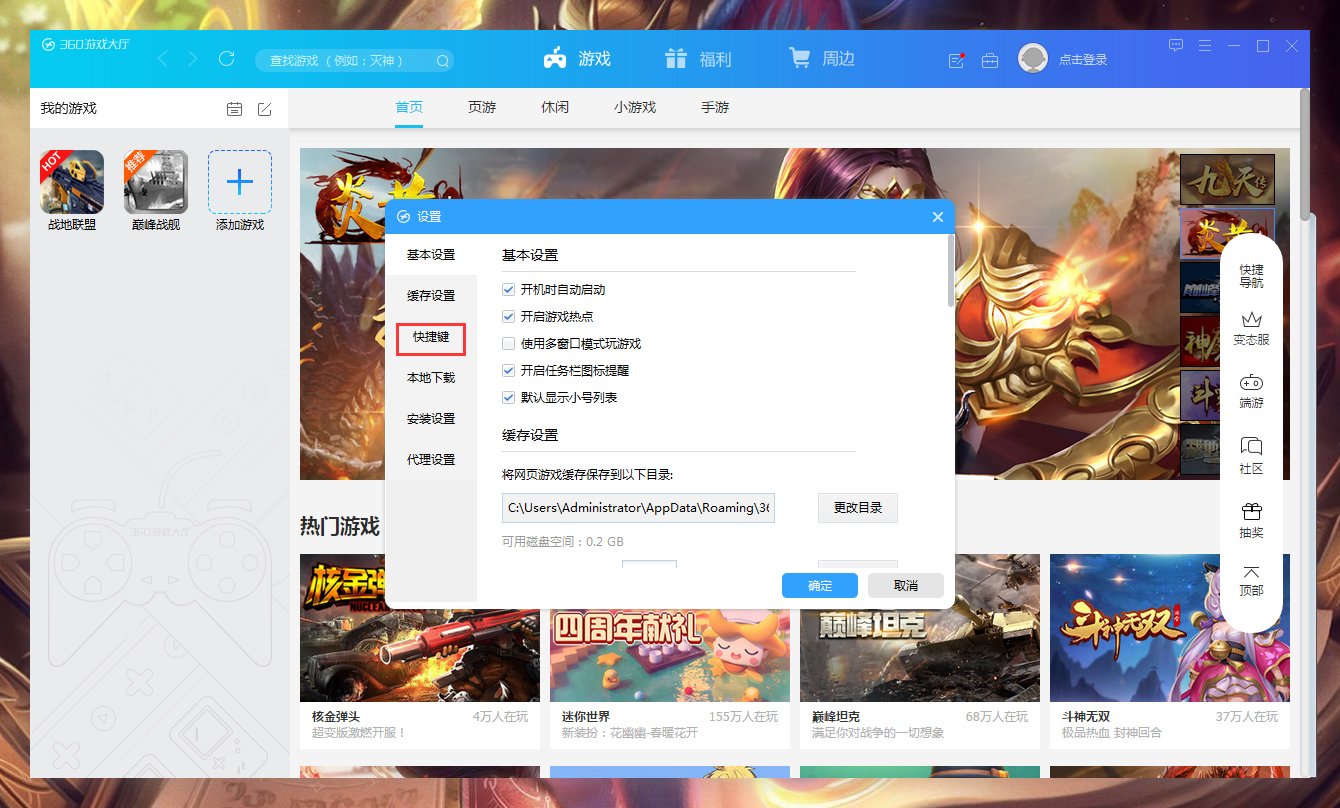This screenshot has height=808, width=1340.
Task: Open the 社区 community icon in sidebar
Action: [1251, 447]
